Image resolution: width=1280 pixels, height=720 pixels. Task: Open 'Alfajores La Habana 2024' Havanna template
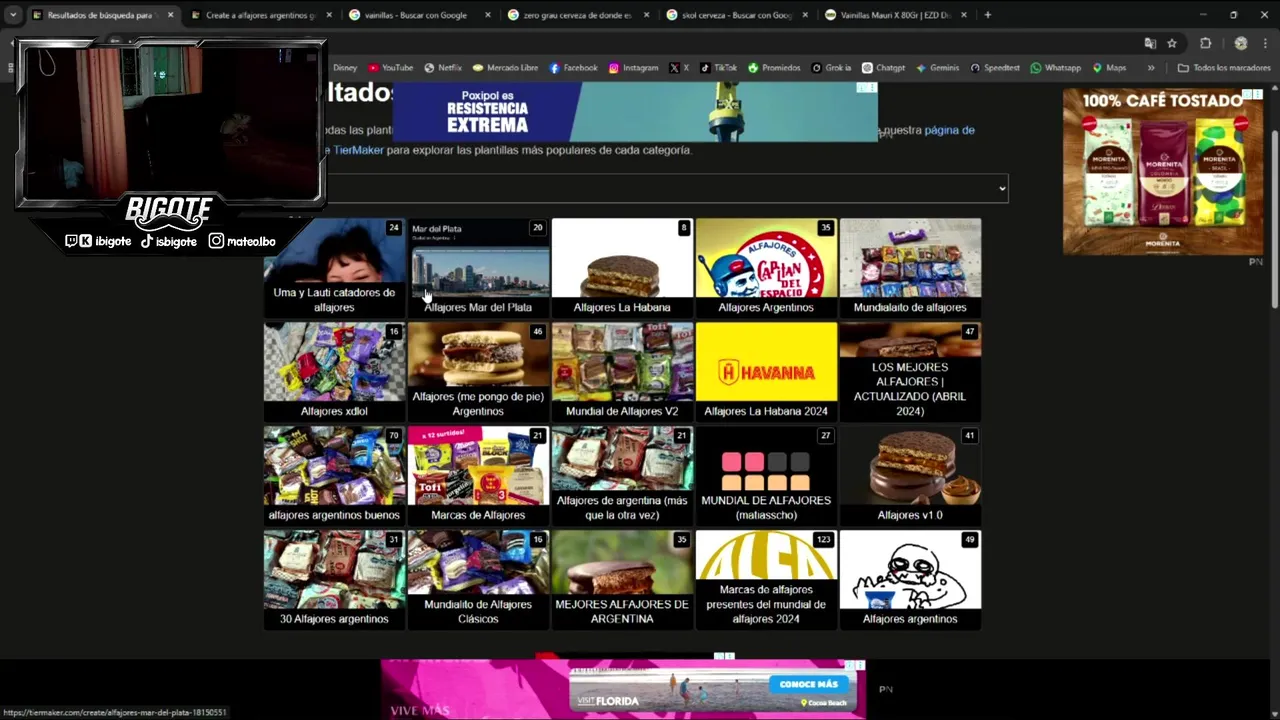(x=766, y=371)
